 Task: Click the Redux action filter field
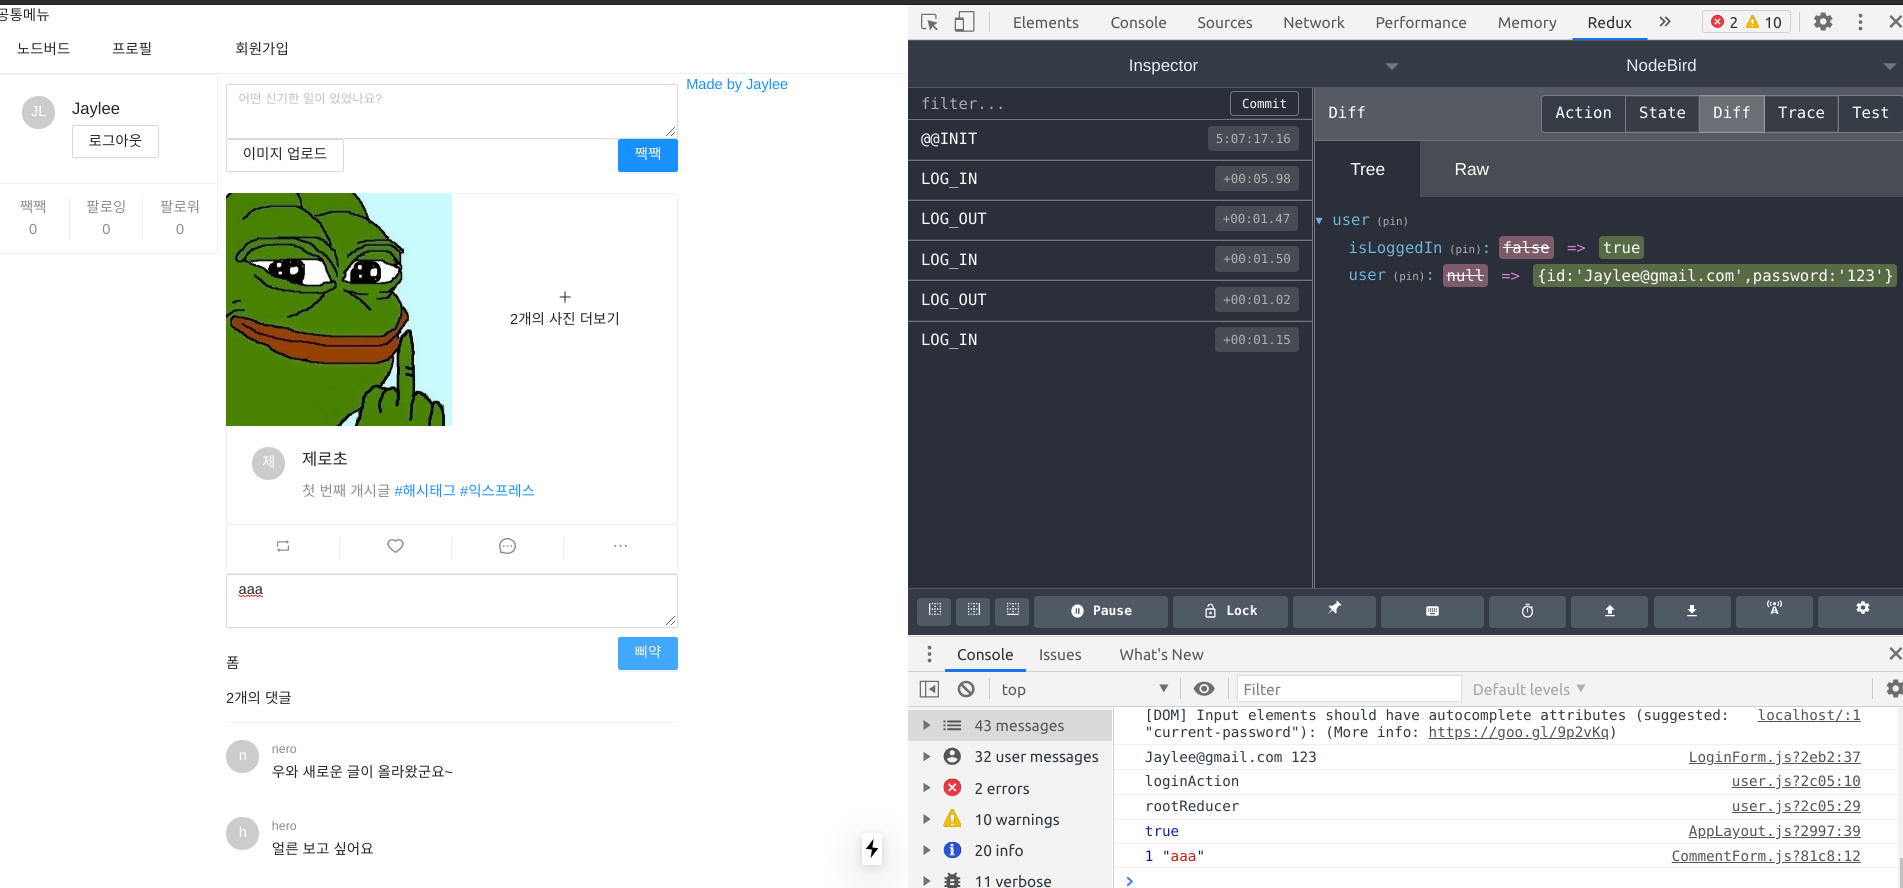coord(1070,104)
